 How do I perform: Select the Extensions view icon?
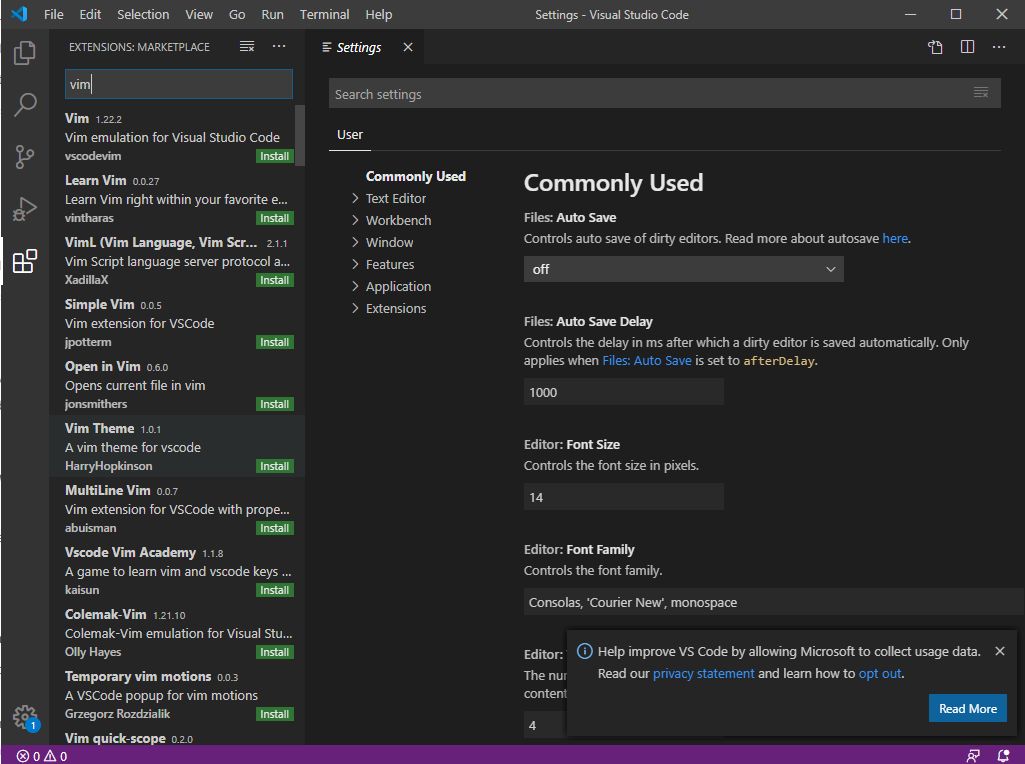click(25, 261)
